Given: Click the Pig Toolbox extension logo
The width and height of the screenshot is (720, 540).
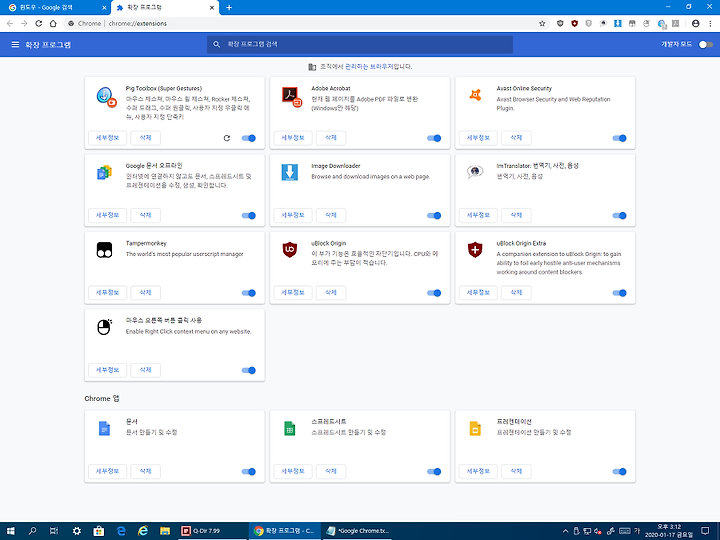Looking at the screenshot, I should click(x=106, y=97).
